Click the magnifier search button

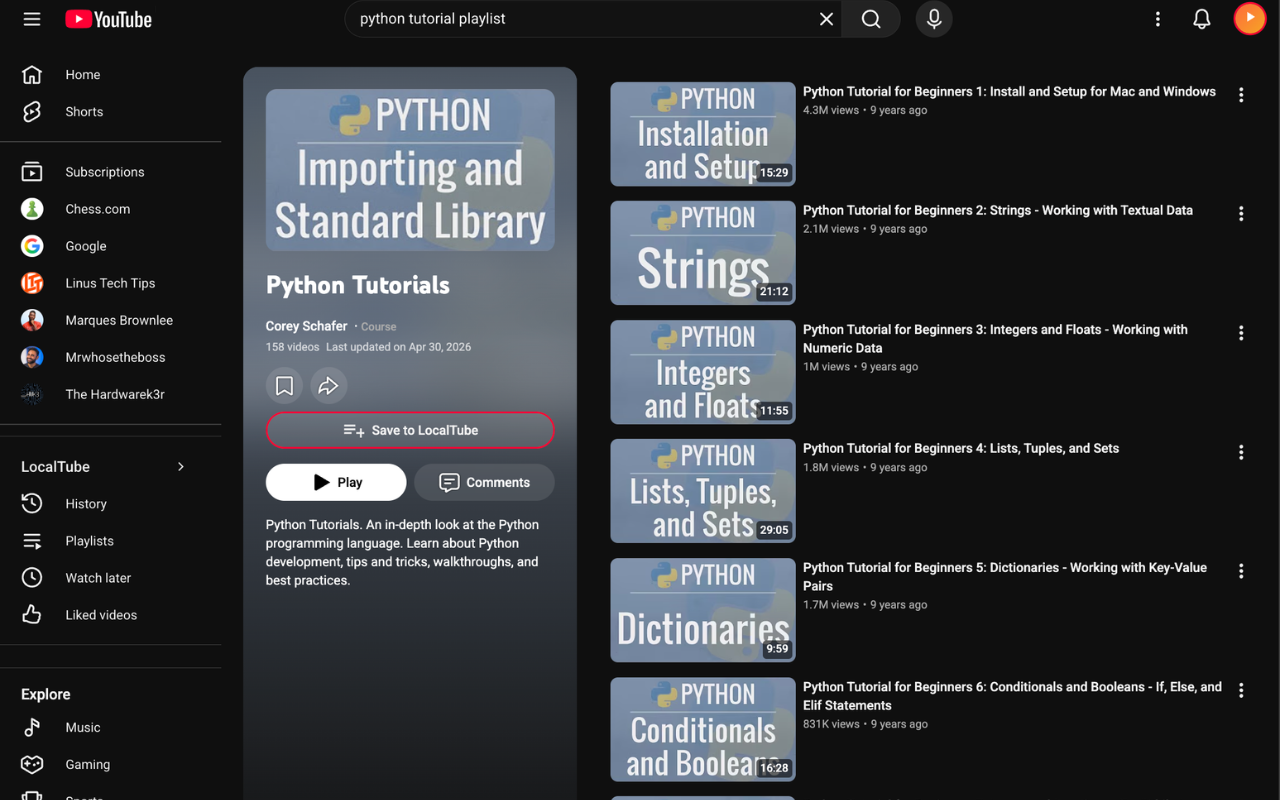(871, 19)
